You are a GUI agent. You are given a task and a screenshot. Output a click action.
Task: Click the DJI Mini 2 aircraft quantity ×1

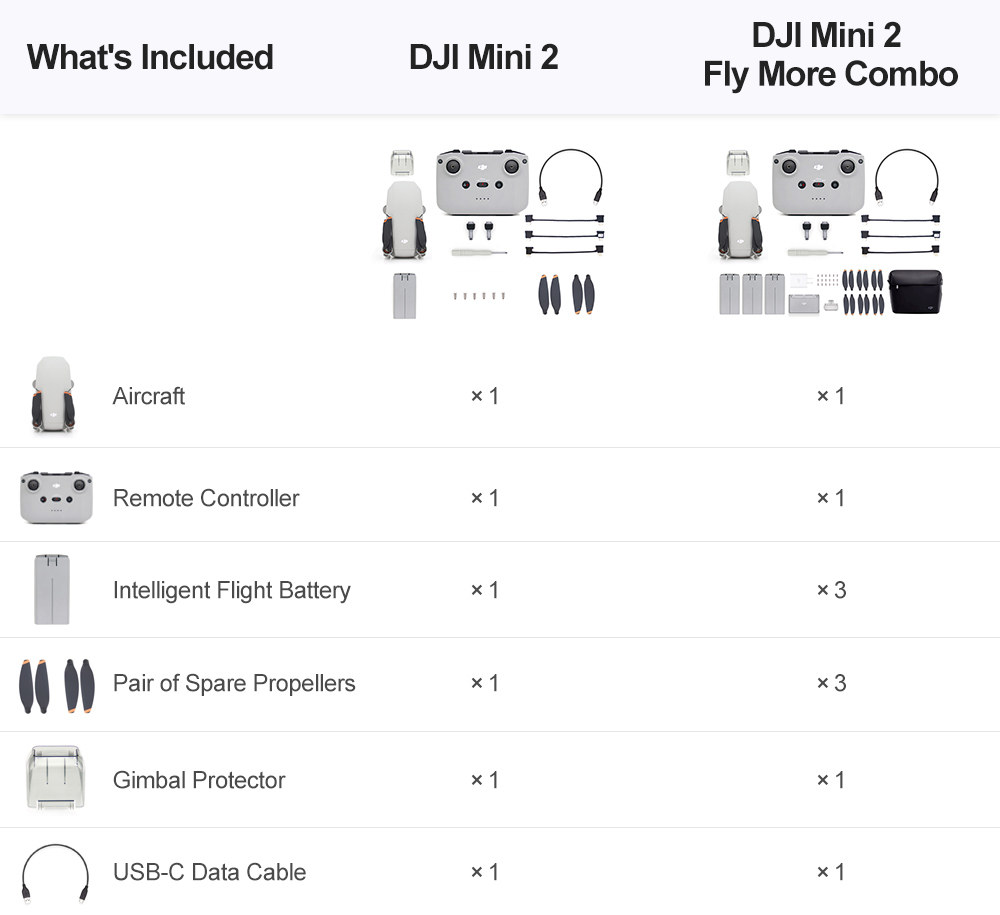point(485,396)
